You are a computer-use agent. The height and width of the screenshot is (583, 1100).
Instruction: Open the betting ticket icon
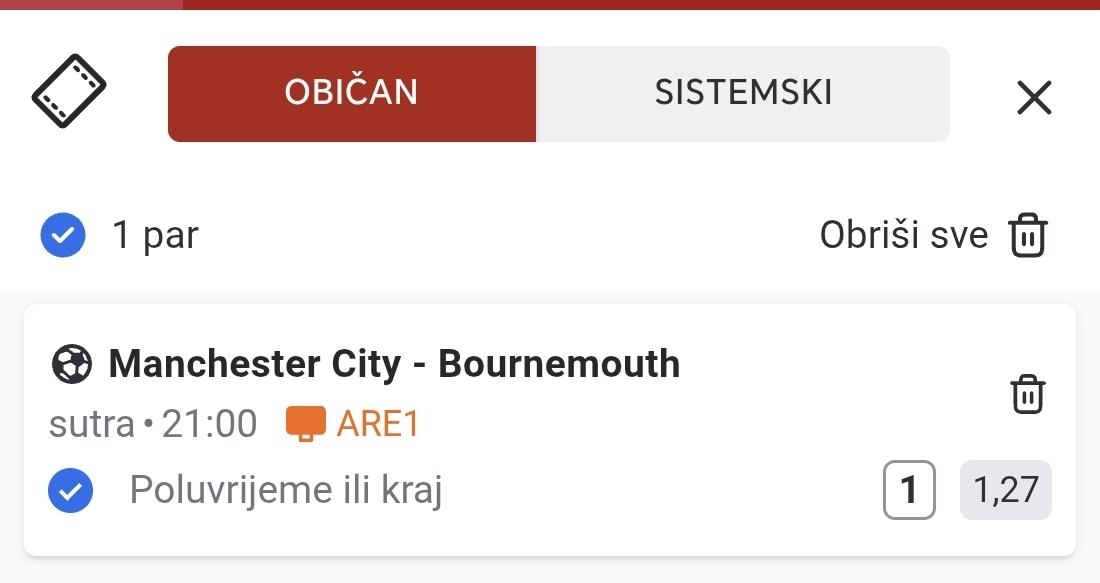pyautogui.click(x=69, y=91)
